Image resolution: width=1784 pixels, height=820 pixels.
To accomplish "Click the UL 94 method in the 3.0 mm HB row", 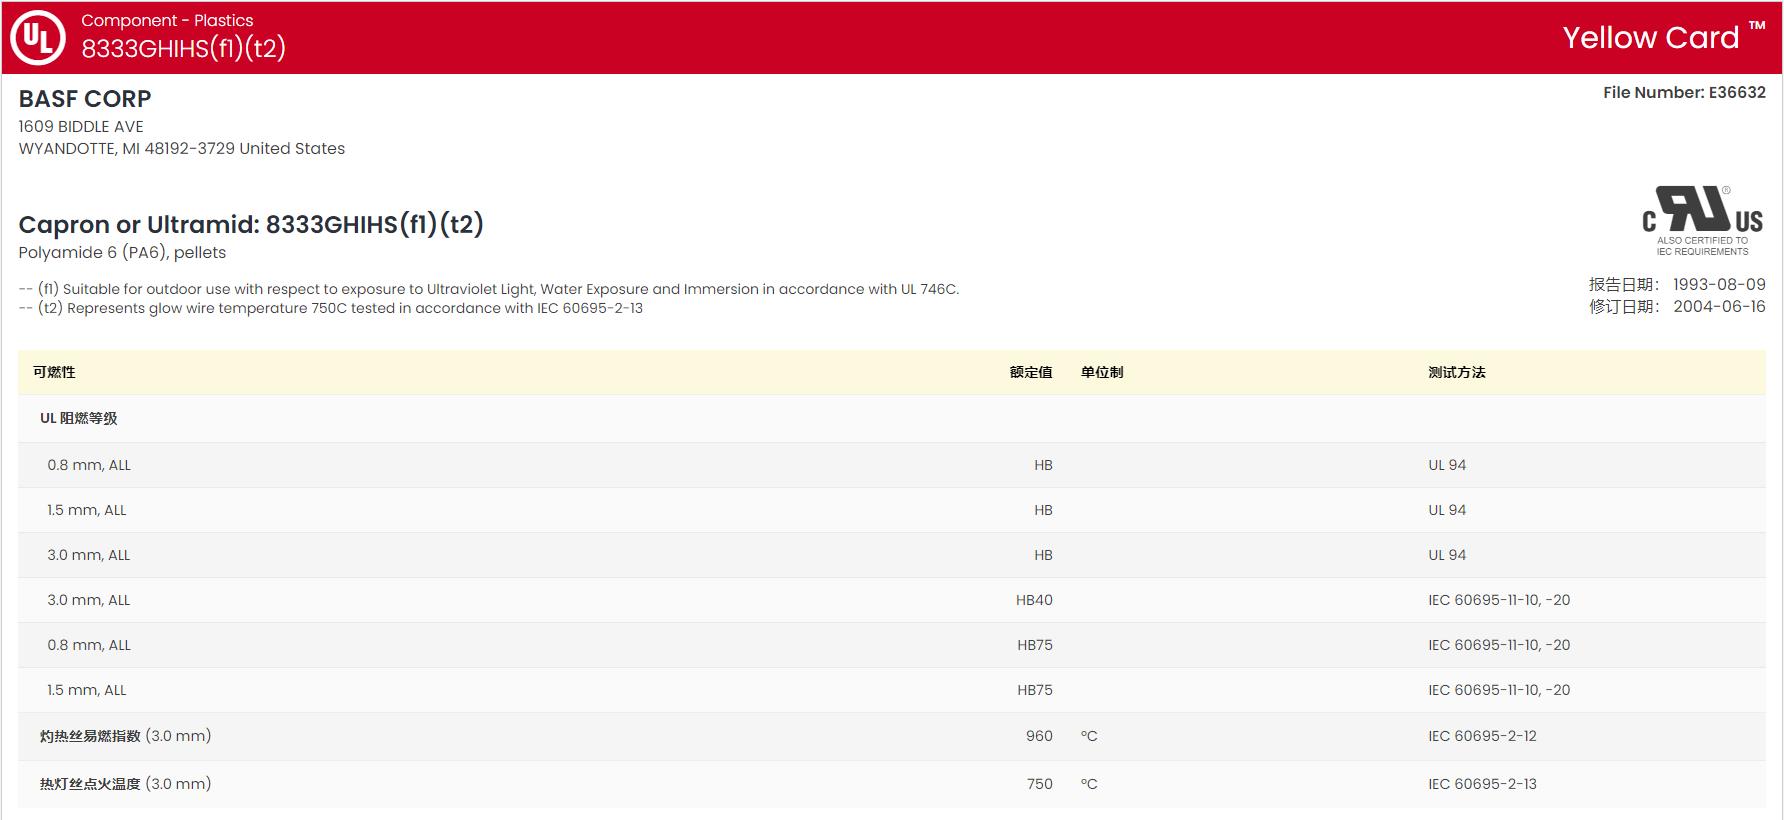I will [x=1447, y=555].
